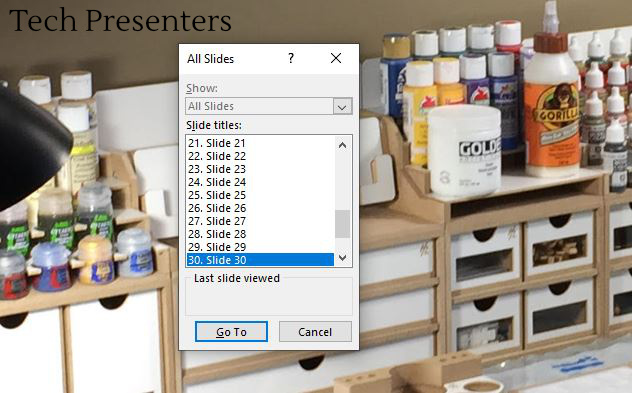Select 27. Slide 27 in list
The width and height of the screenshot is (632, 393).
pyautogui.click(x=260, y=221)
